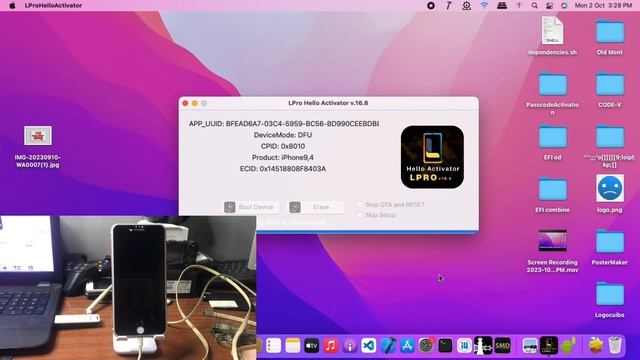Open Terminal from the Dock
This screenshot has height=360, width=640.
pos(445,346)
